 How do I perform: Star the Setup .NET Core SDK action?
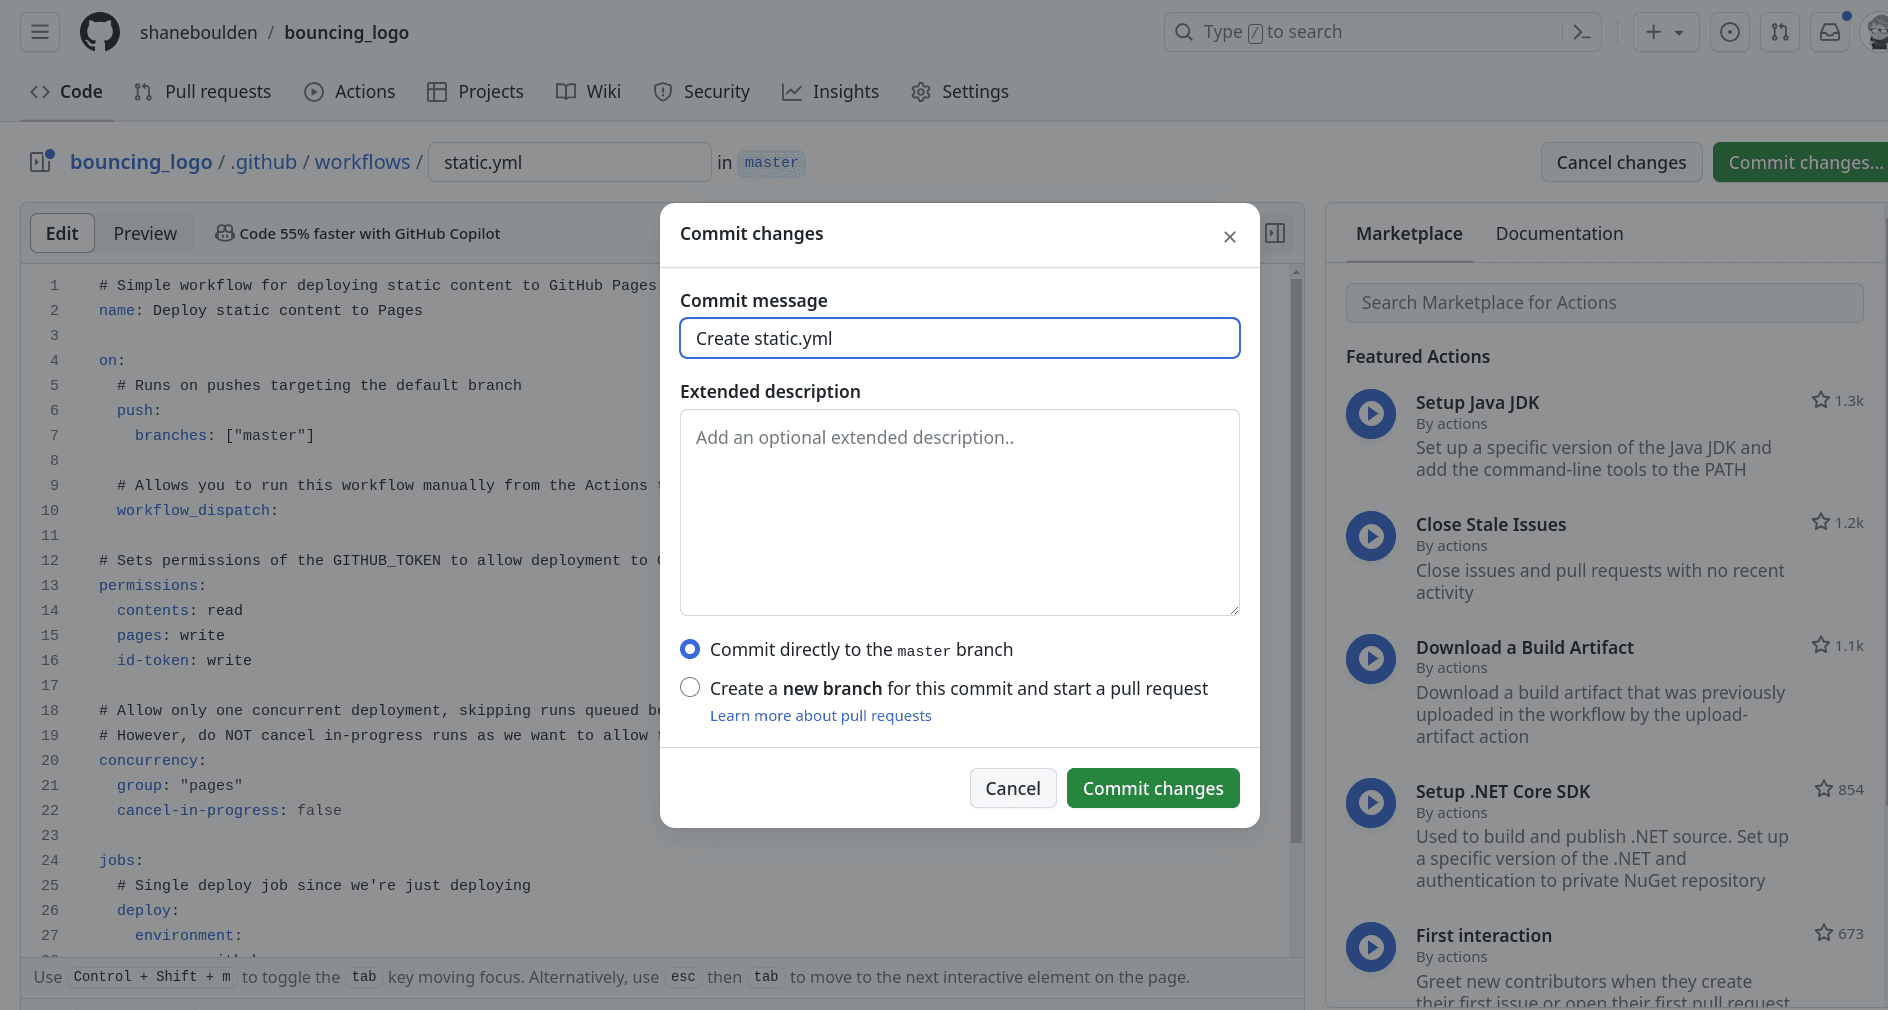(x=1824, y=789)
